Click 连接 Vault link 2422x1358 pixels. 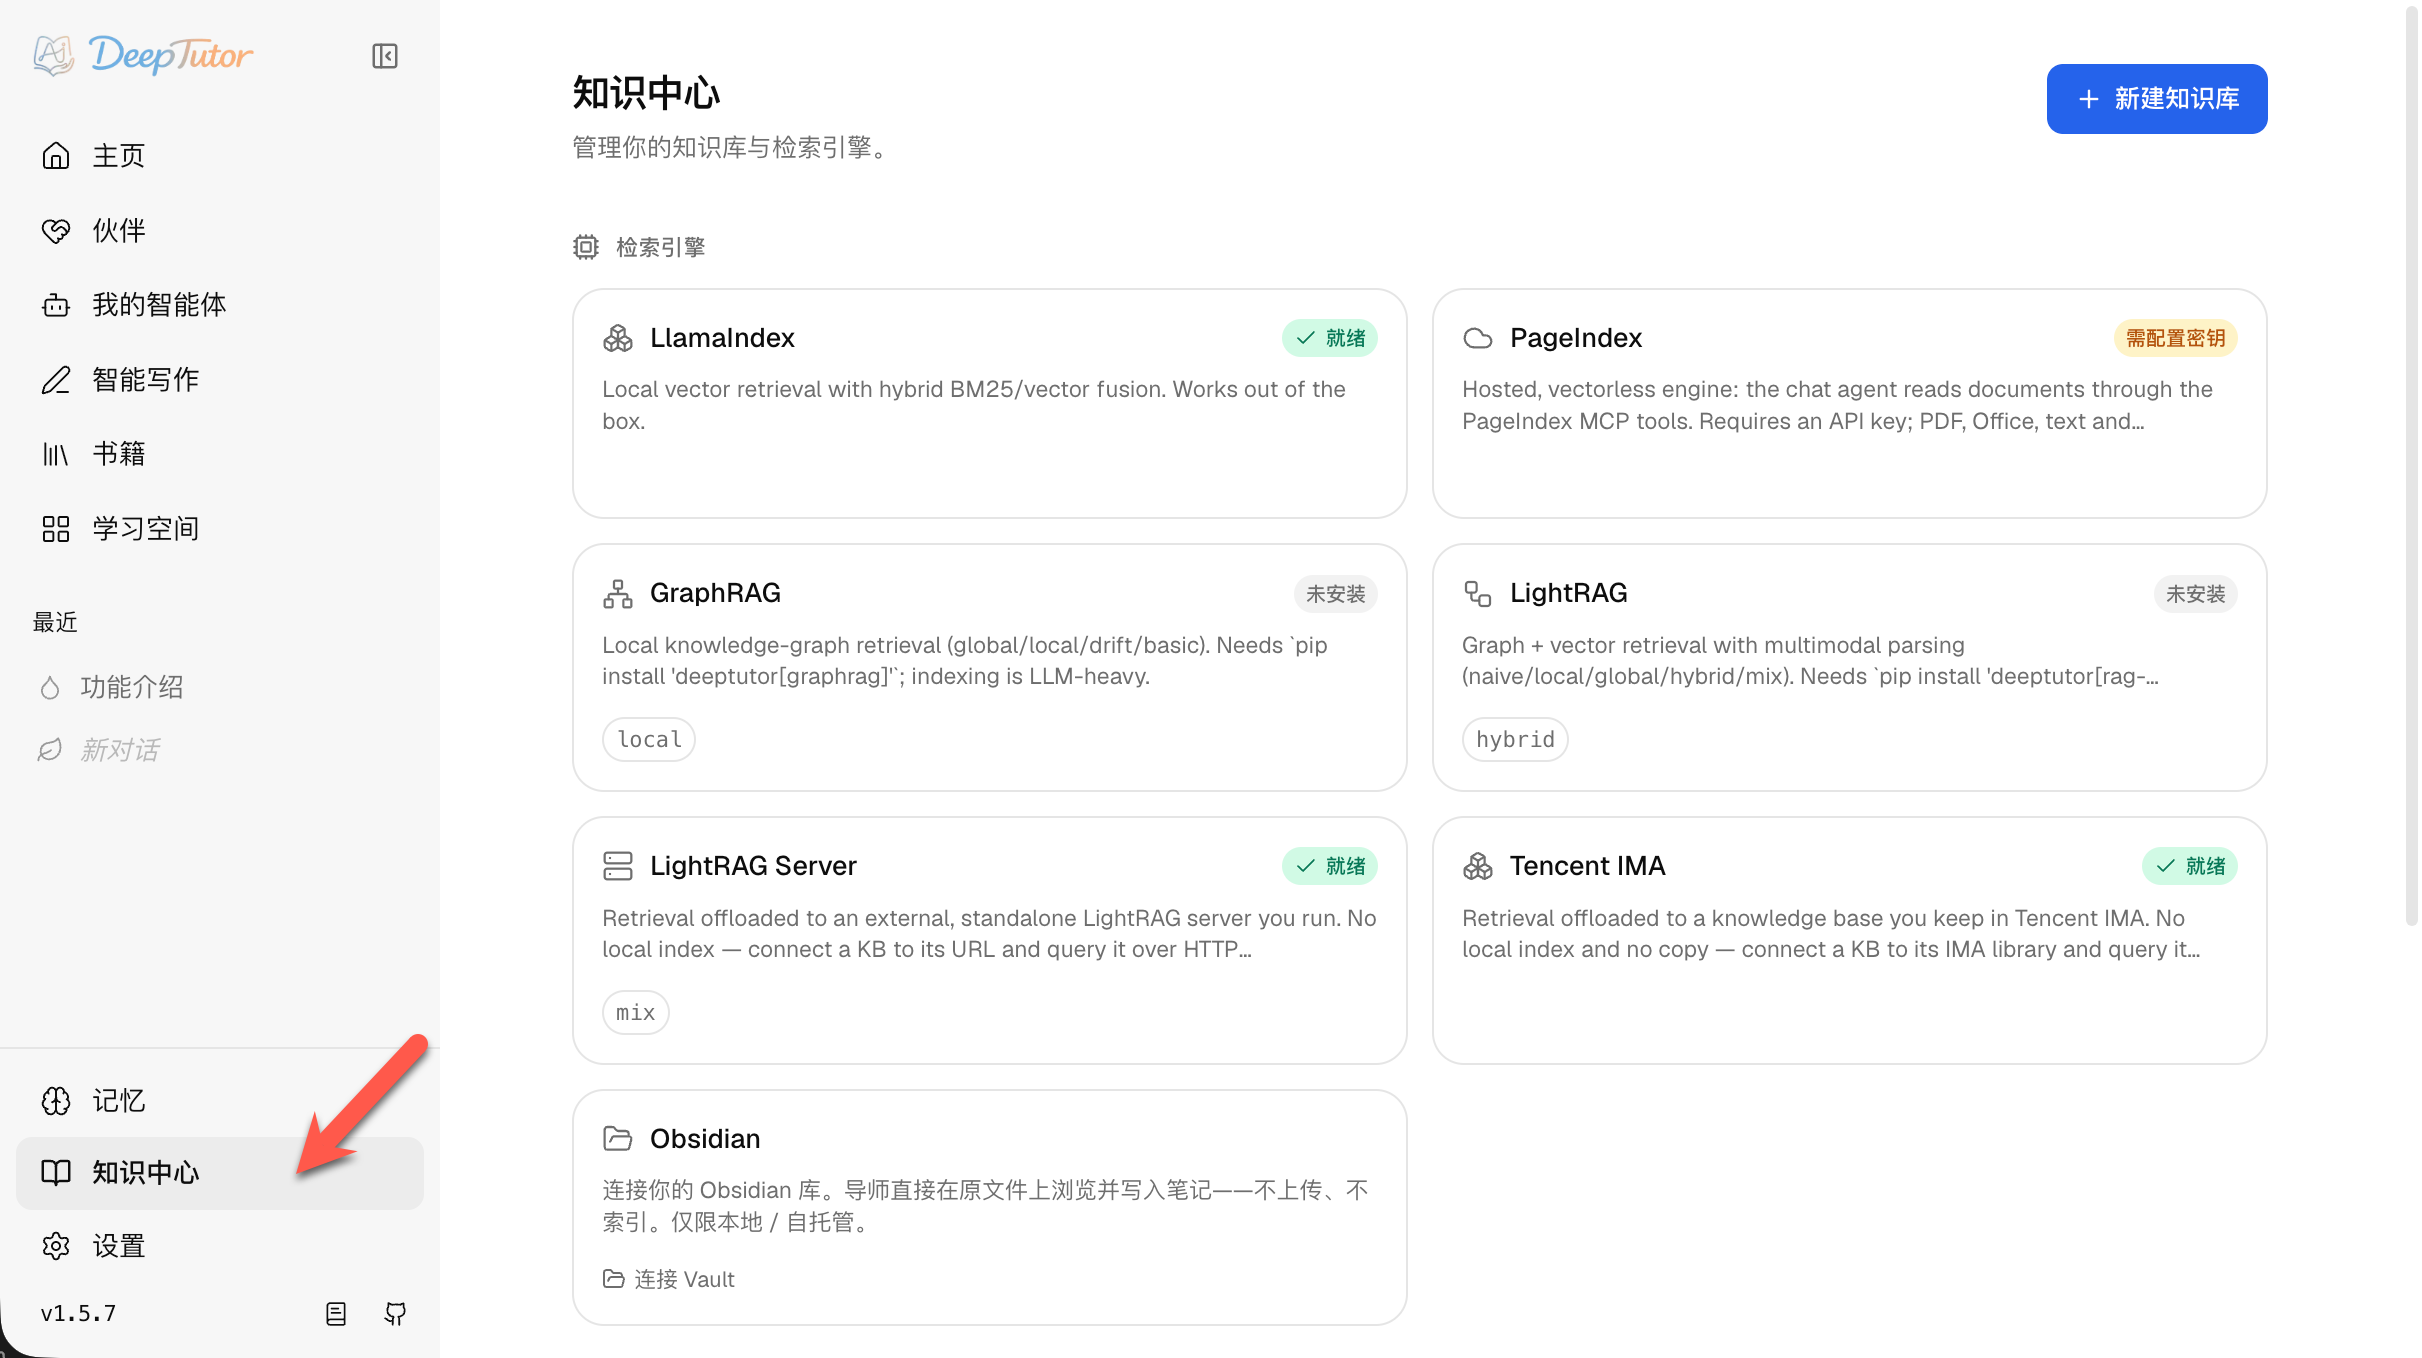(x=669, y=1280)
